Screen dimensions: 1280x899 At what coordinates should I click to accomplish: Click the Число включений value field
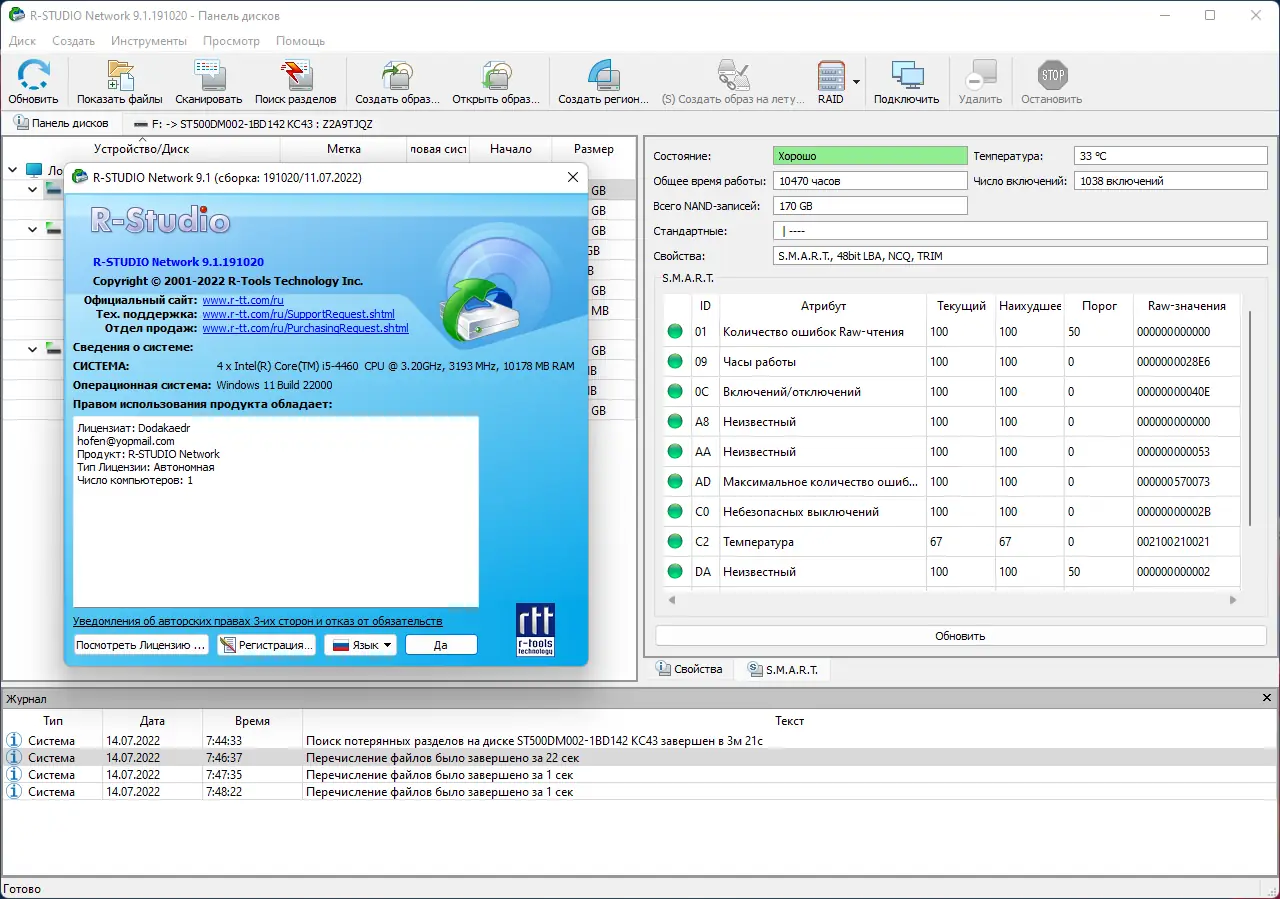coord(1170,181)
